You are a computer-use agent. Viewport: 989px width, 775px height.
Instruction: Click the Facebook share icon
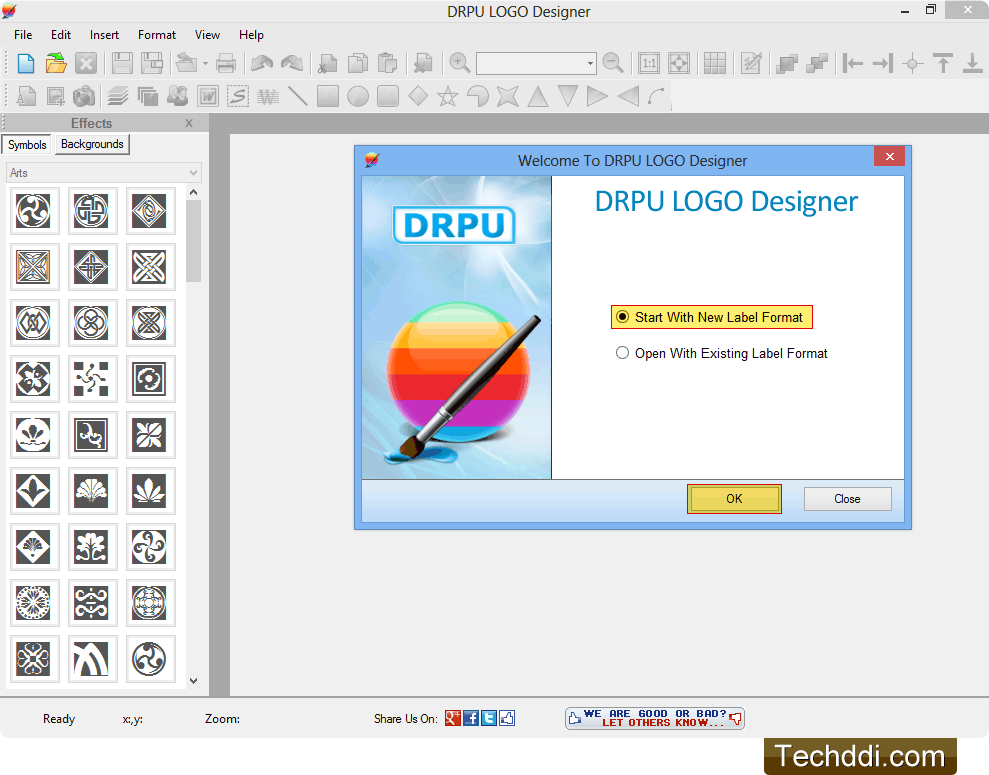pyautogui.click(x=471, y=718)
